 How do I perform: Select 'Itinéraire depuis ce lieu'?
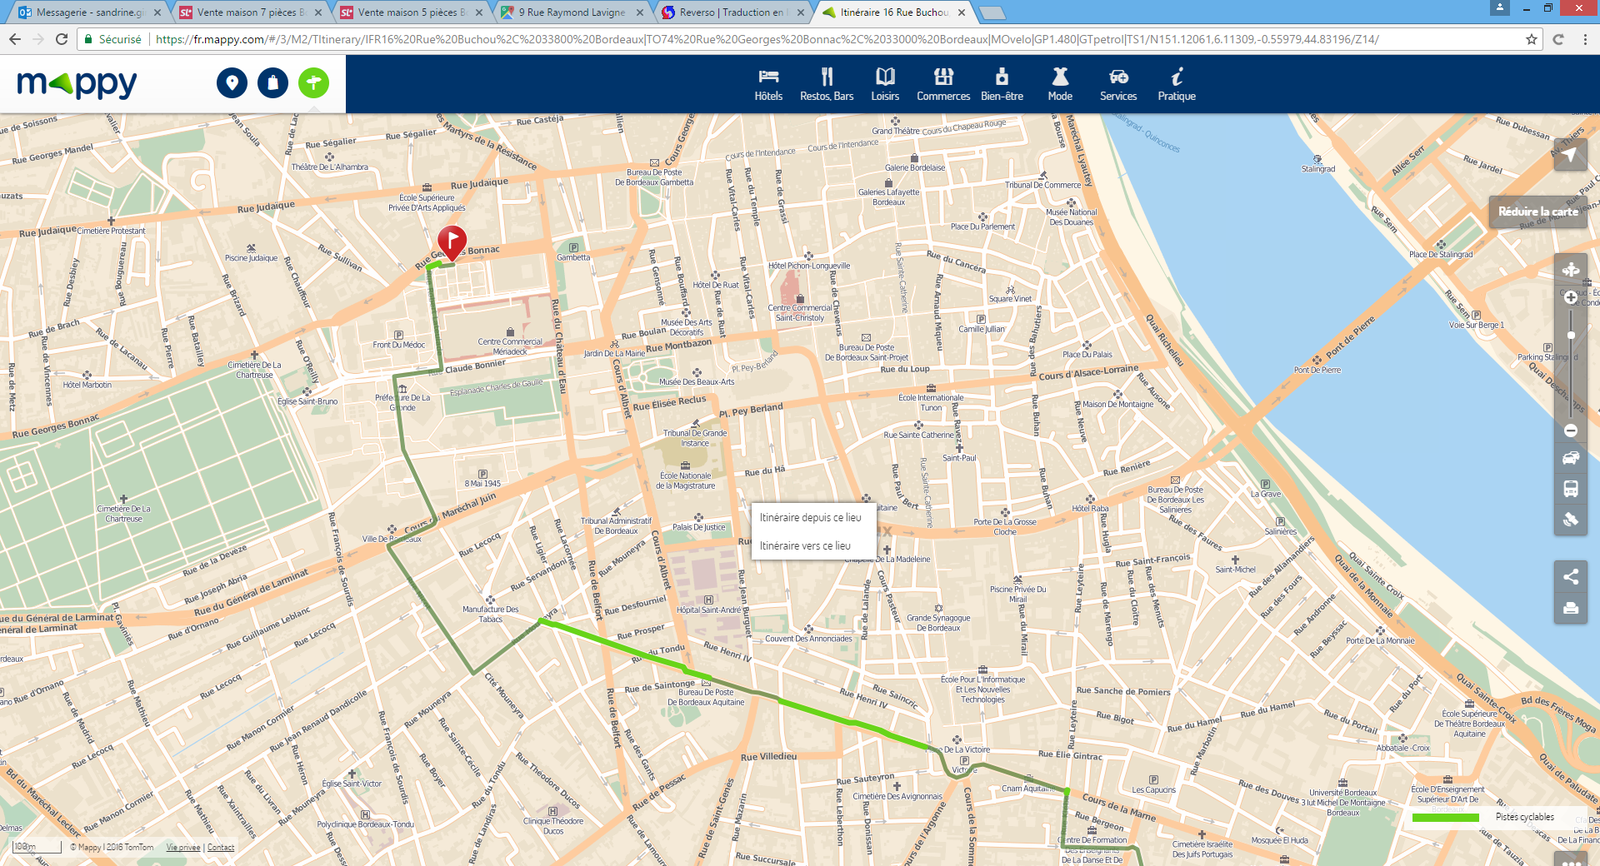810,518
